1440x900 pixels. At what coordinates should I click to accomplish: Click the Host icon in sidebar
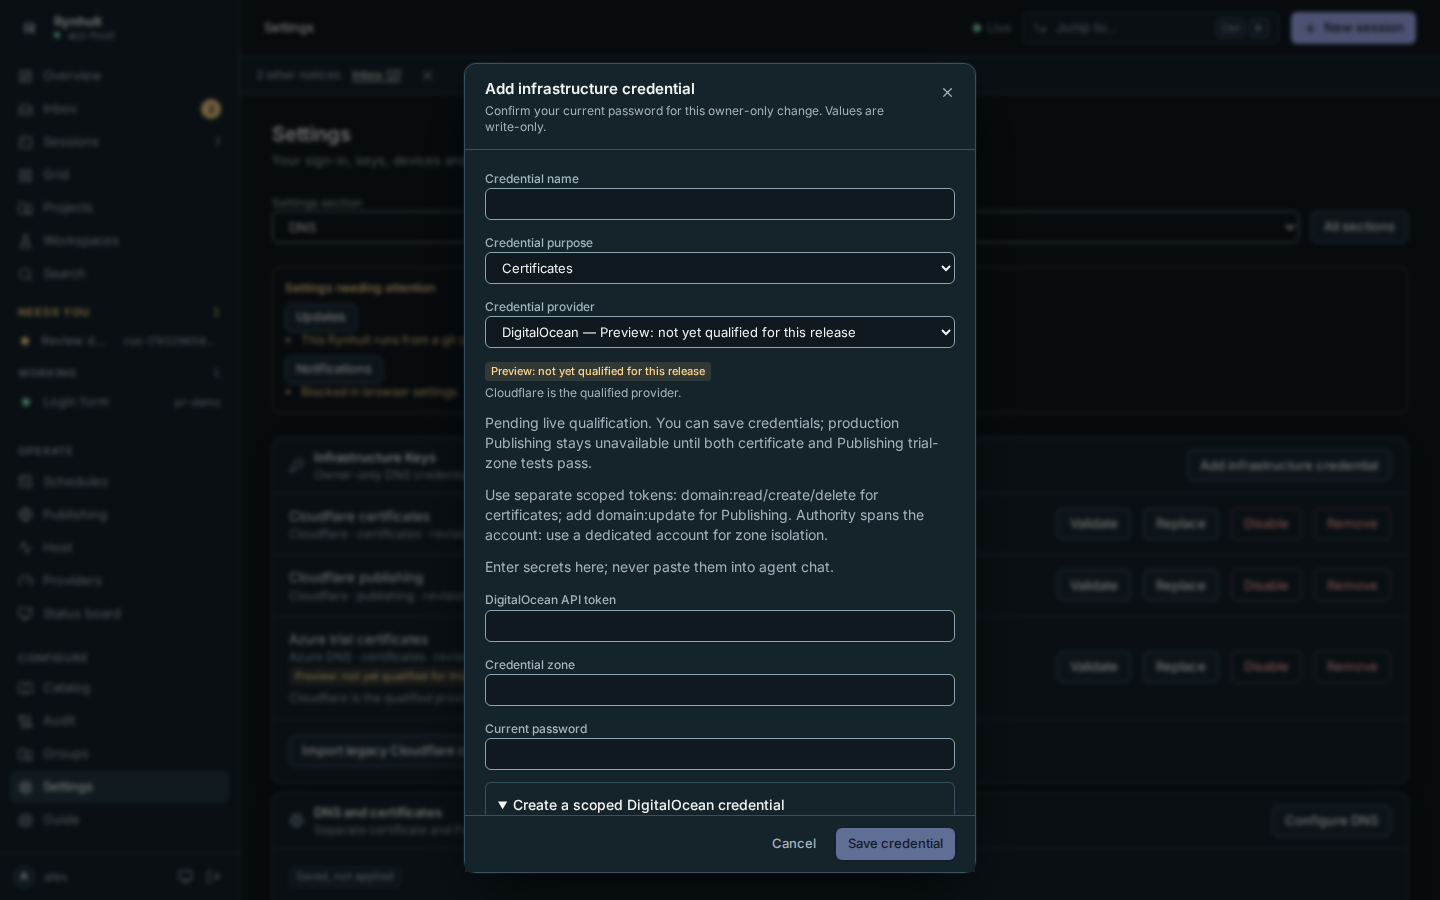(26, 548)
